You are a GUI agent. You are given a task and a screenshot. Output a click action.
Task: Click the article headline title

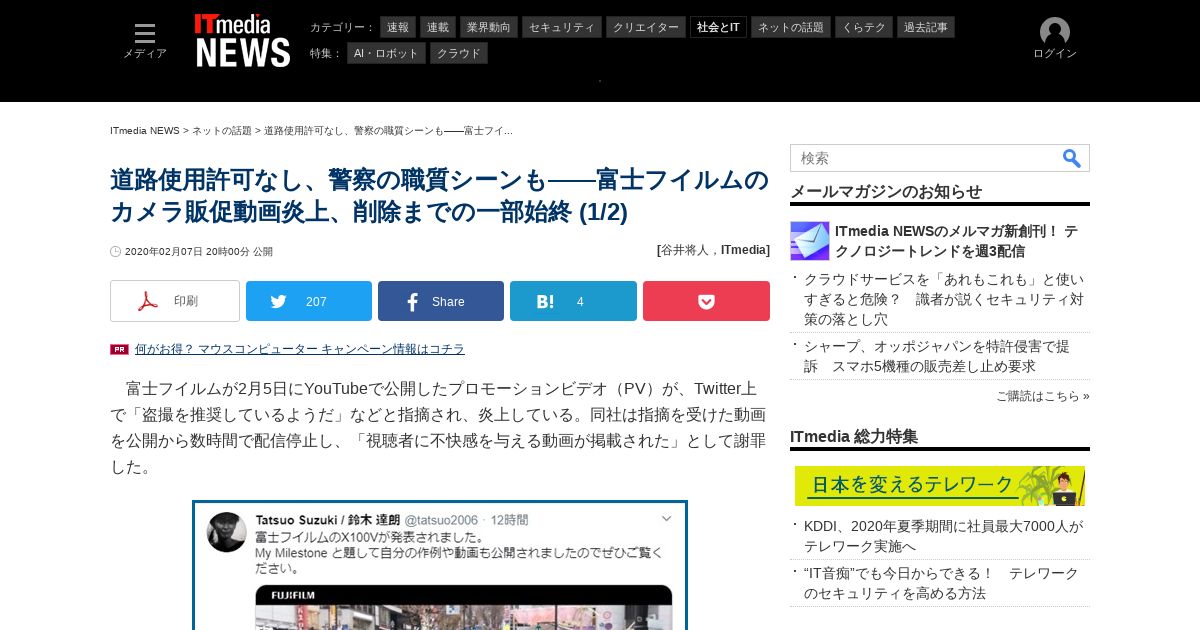[440, 196]
